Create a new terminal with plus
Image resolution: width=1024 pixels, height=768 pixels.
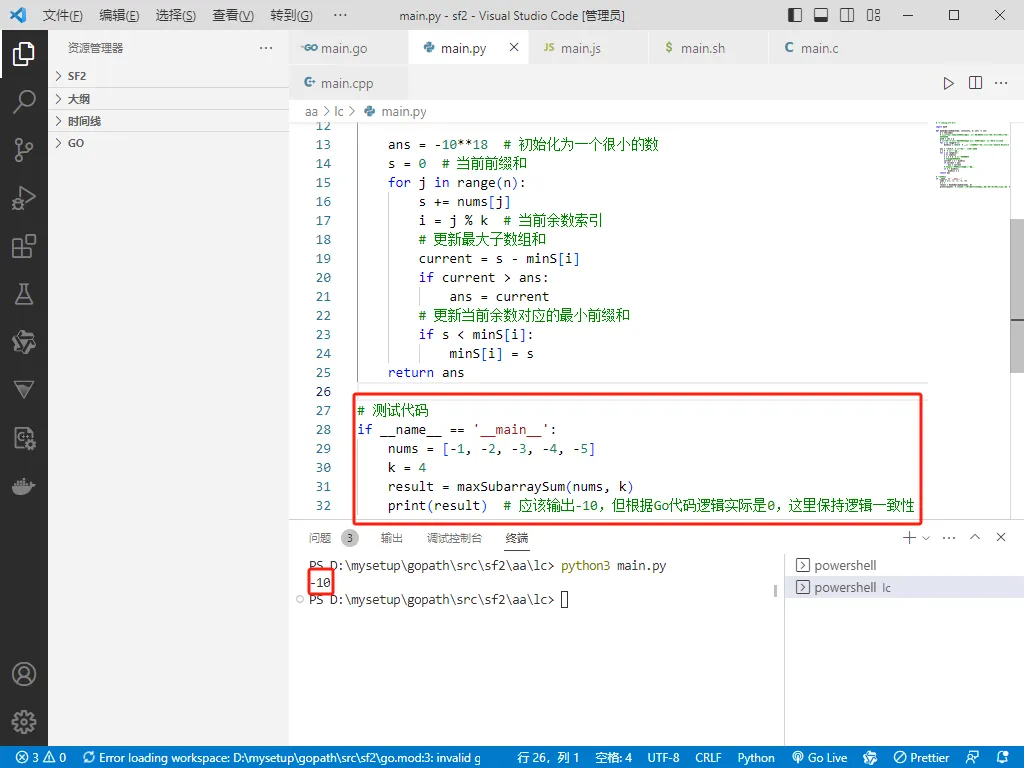point(908,537)
